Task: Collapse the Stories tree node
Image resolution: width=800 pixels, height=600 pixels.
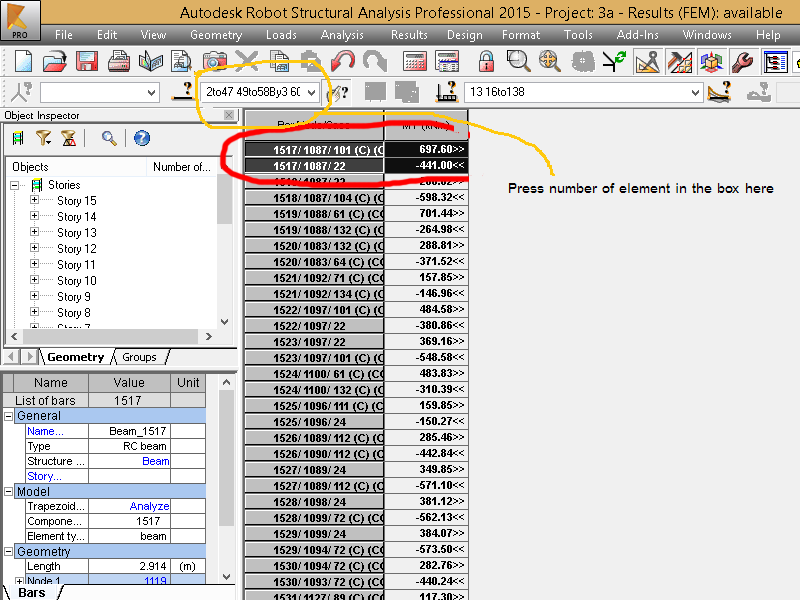Action: click(x=15, y=185)
